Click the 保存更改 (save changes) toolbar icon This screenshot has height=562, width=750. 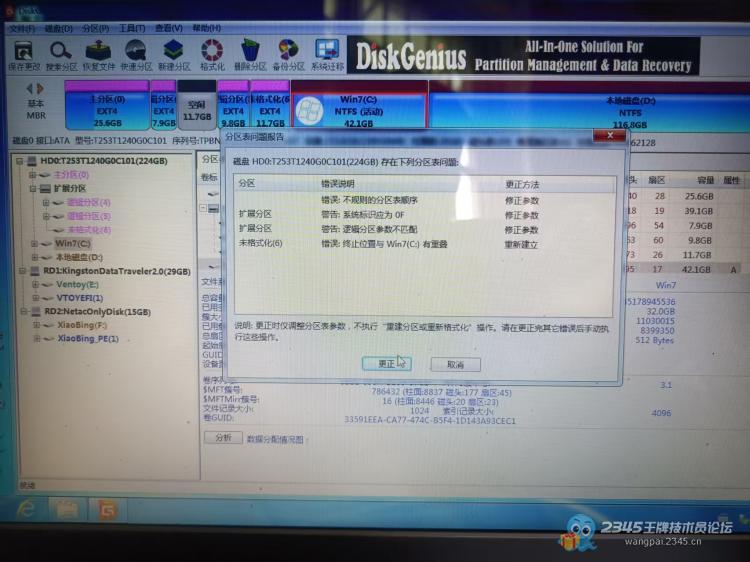(x=23, y=51)
